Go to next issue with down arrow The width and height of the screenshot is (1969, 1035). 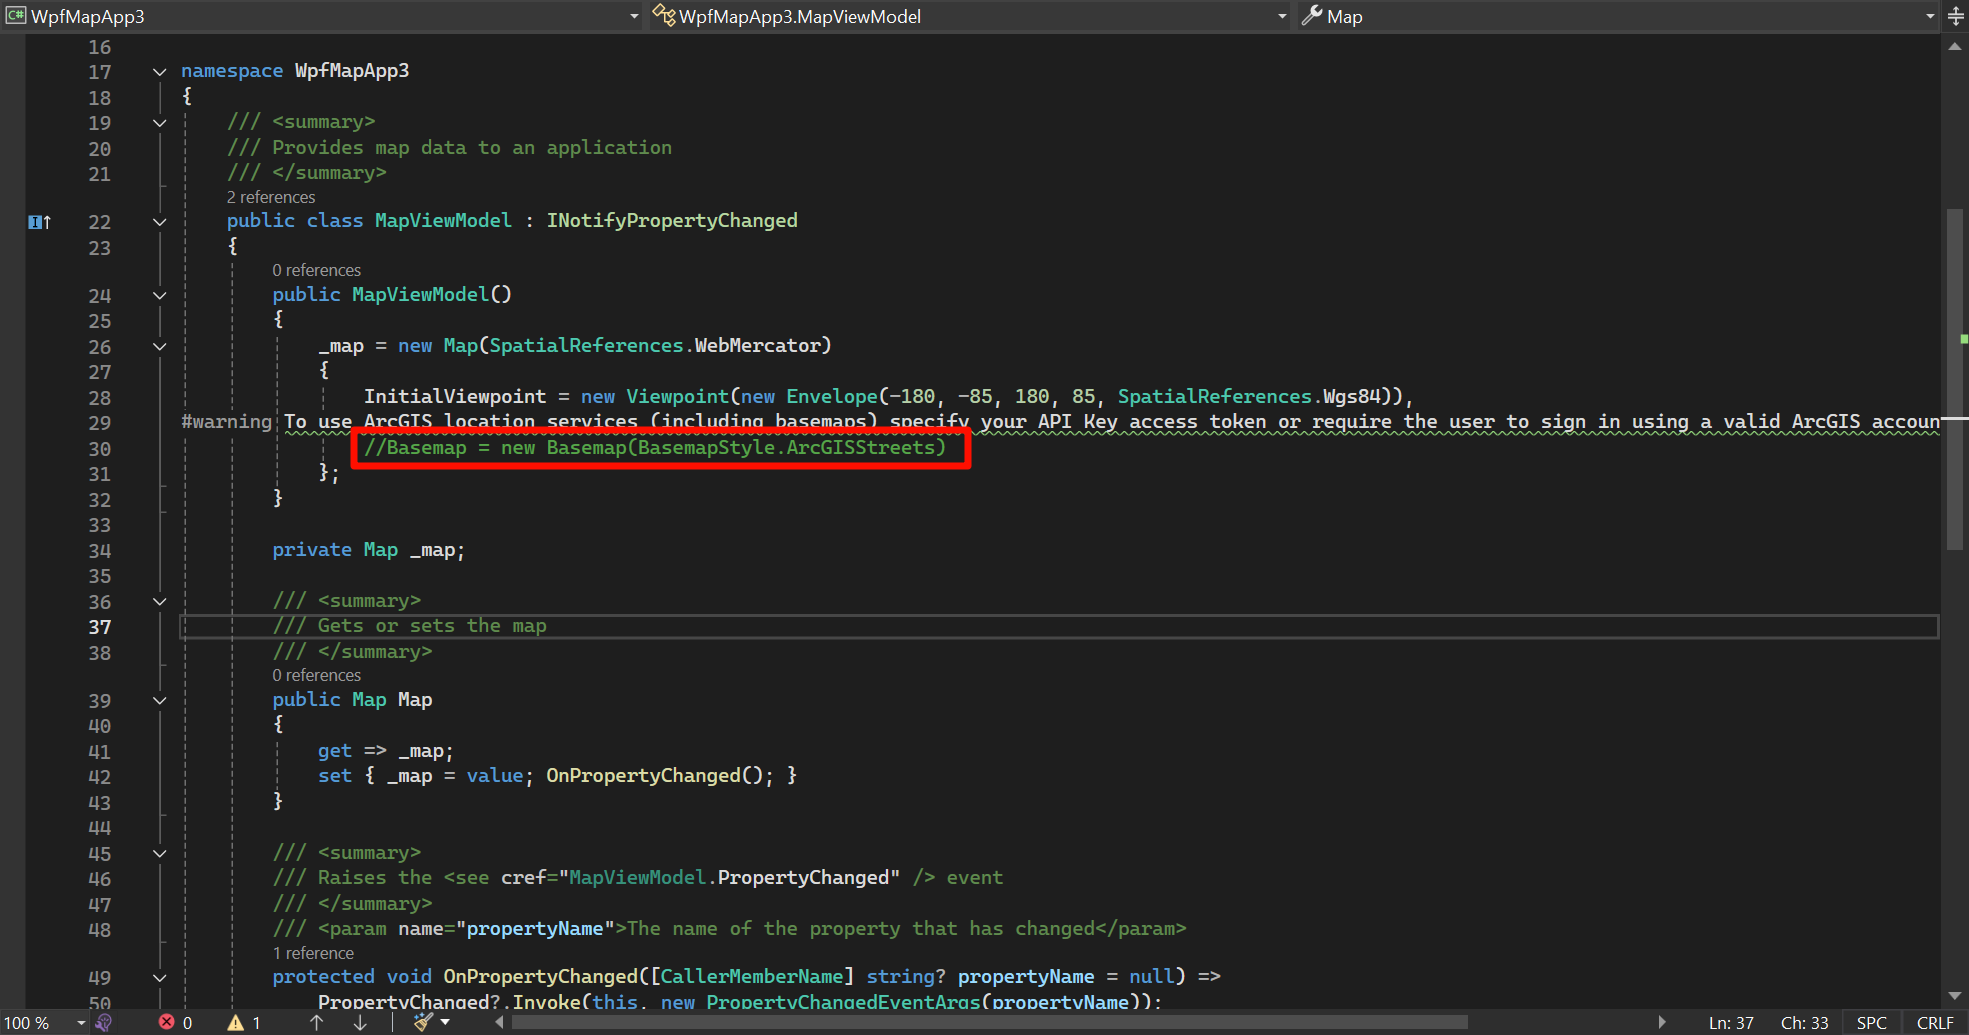click(360, 1022)
